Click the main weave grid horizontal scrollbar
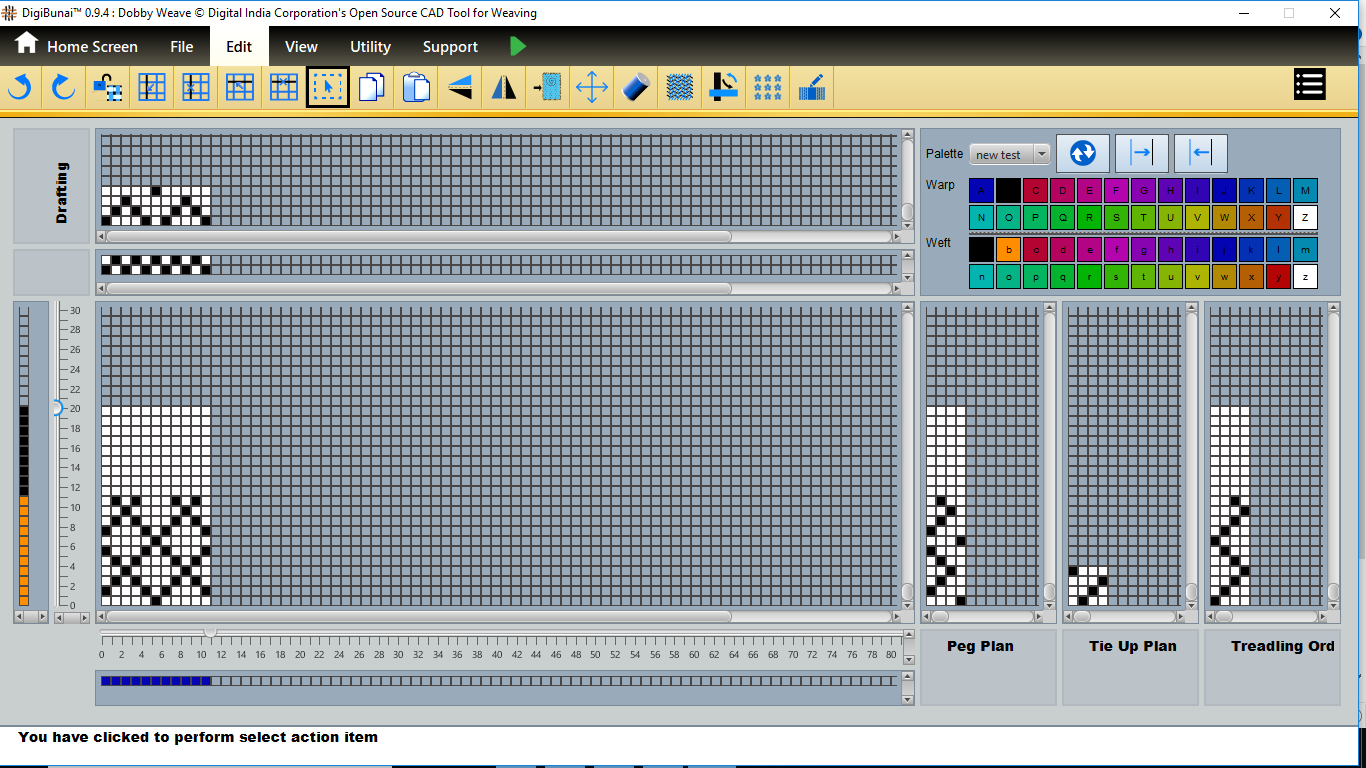This screenshot has width=1366, height=768. coord(419,617)
